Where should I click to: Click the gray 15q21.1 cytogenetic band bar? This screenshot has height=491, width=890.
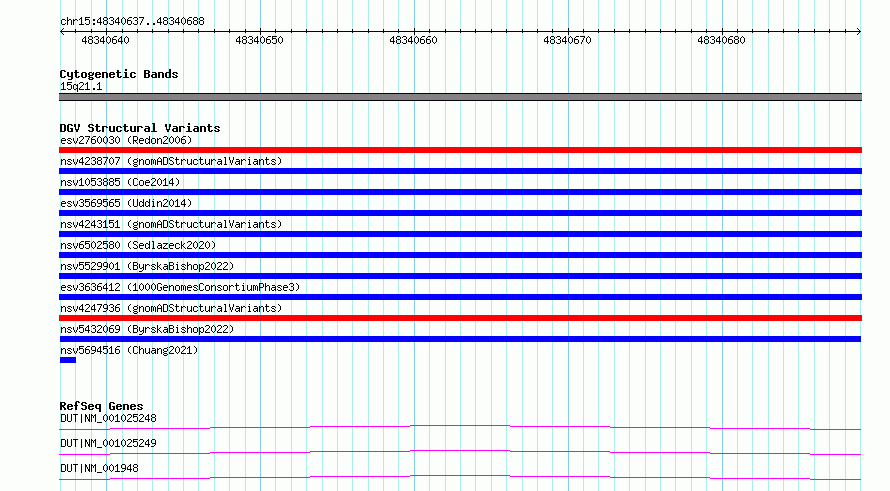pos(460,97)
